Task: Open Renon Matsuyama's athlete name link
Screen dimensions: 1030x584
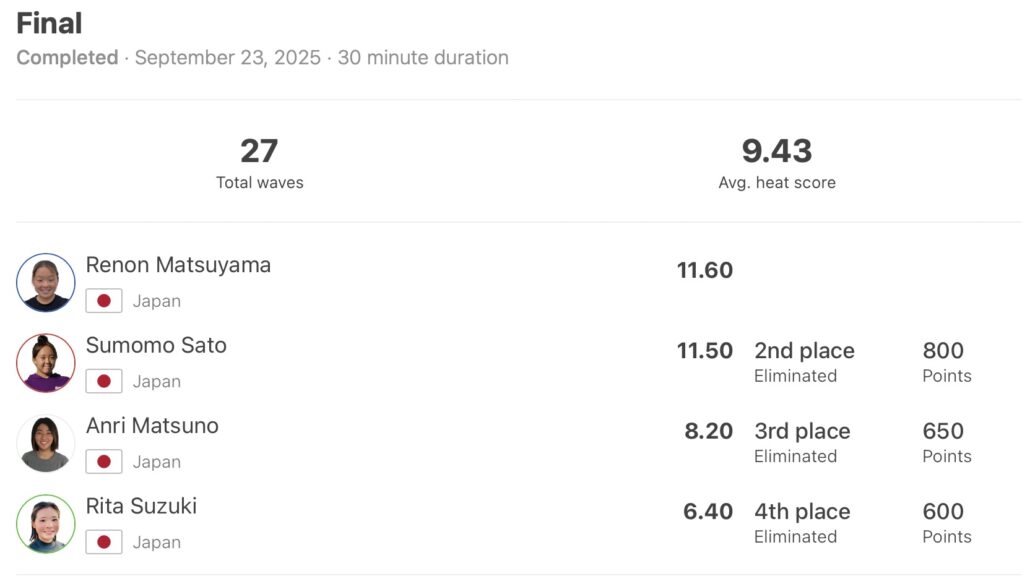Action: pos(178,265)
